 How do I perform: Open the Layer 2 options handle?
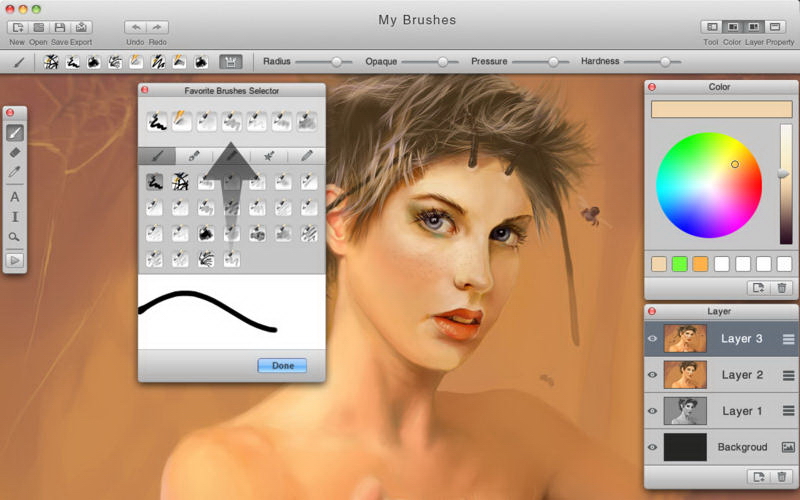point(788,375)
